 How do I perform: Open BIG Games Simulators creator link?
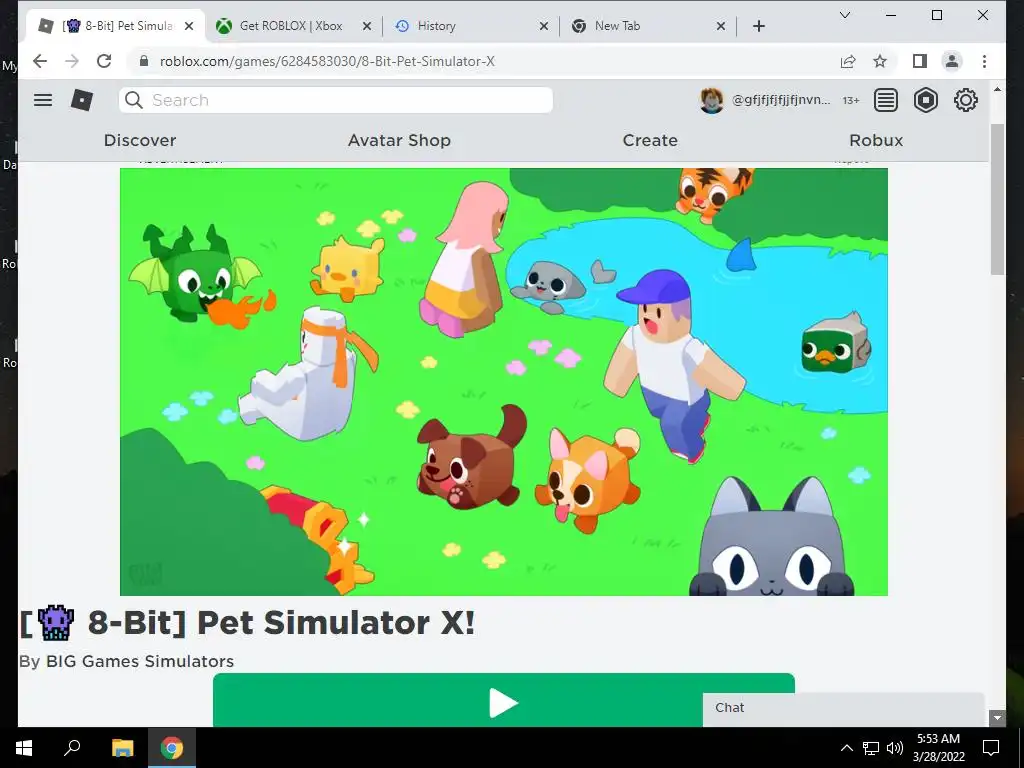click(140, 661)
